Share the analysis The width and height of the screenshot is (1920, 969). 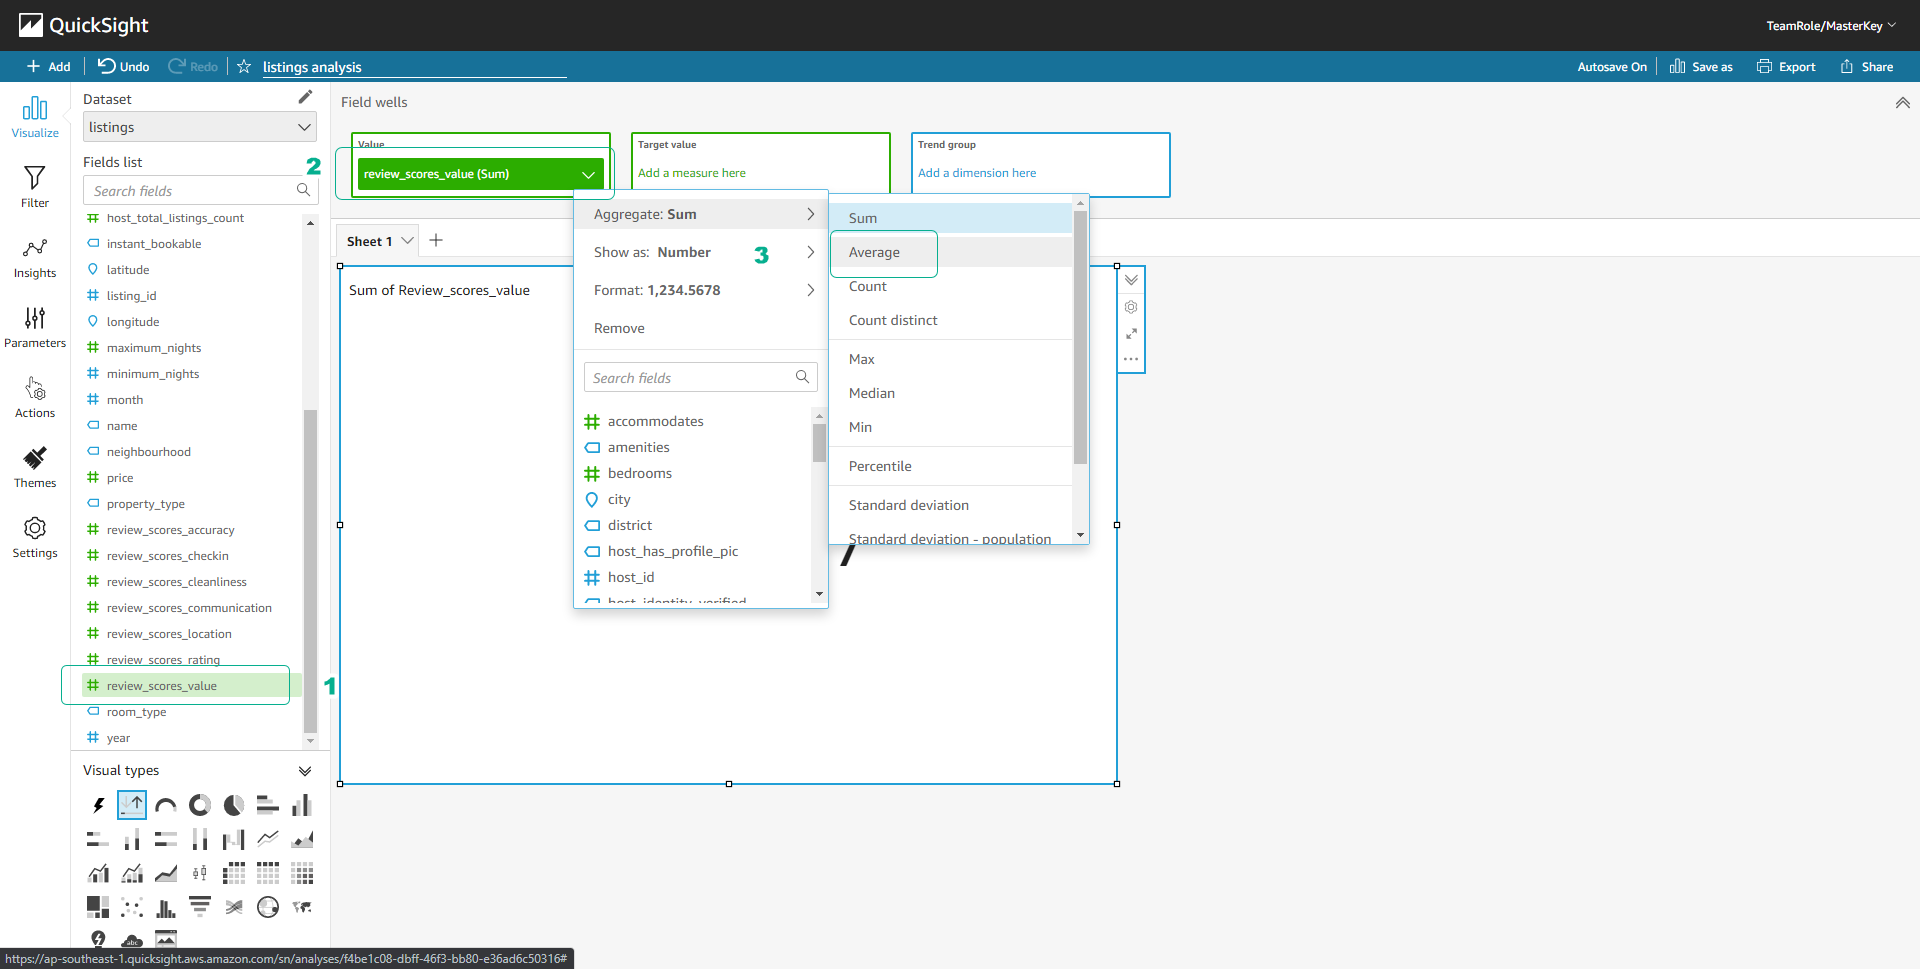pyautogui.click(x=1867, y=66)
